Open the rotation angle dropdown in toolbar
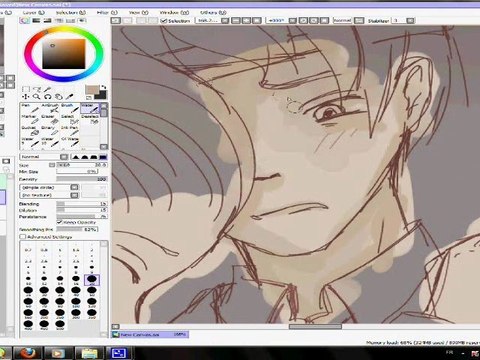 pyautogui.click(x=292, y=21)
